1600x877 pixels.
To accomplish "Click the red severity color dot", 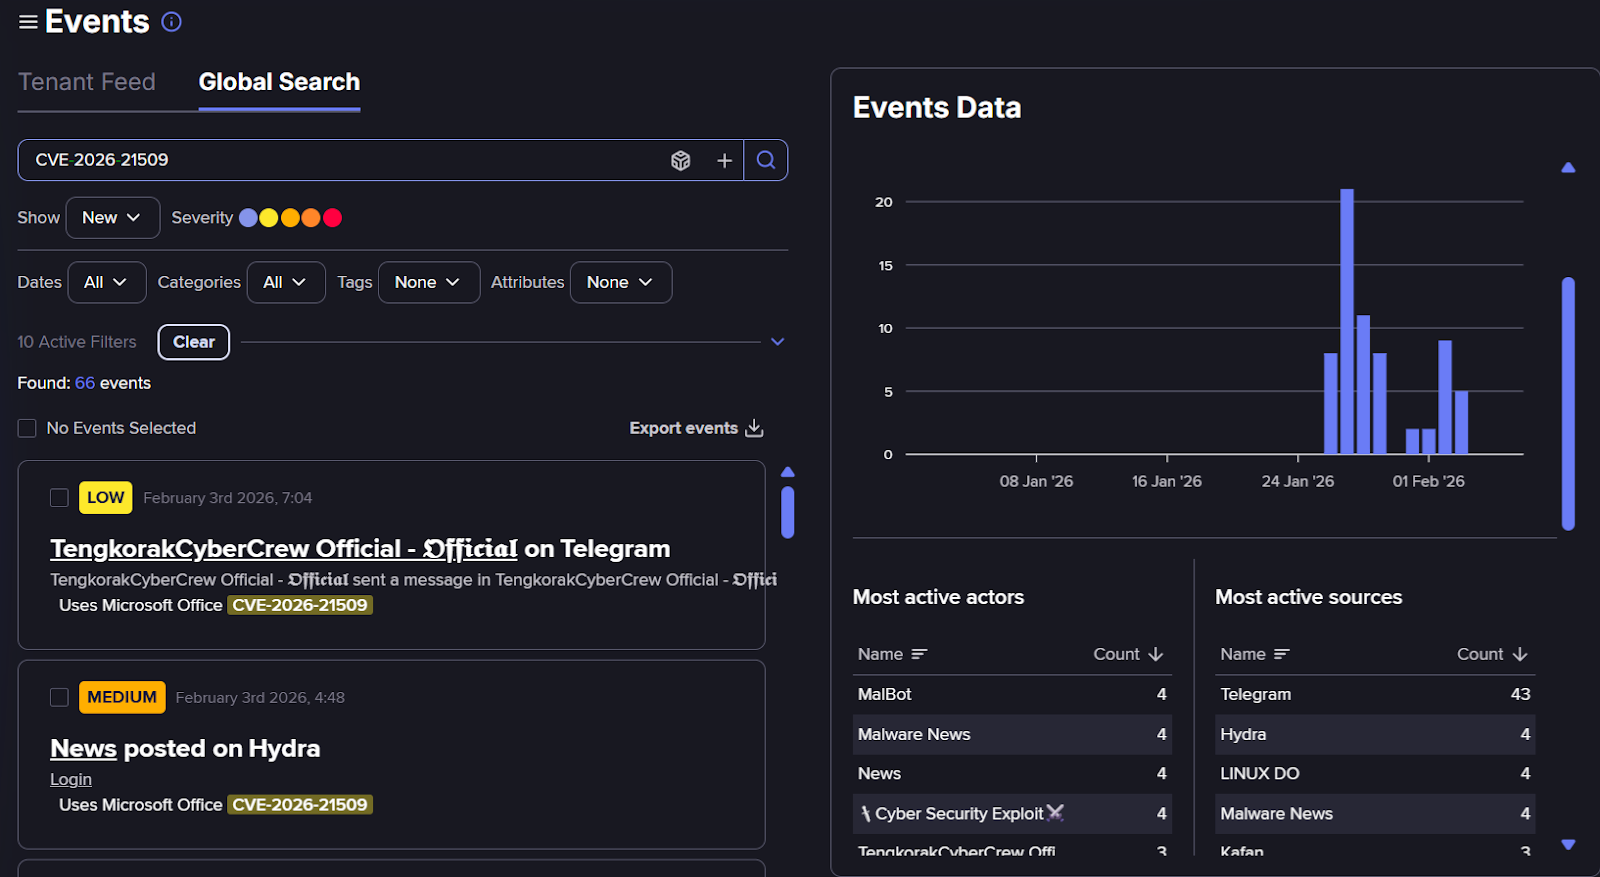I will (x=333, y=218).
